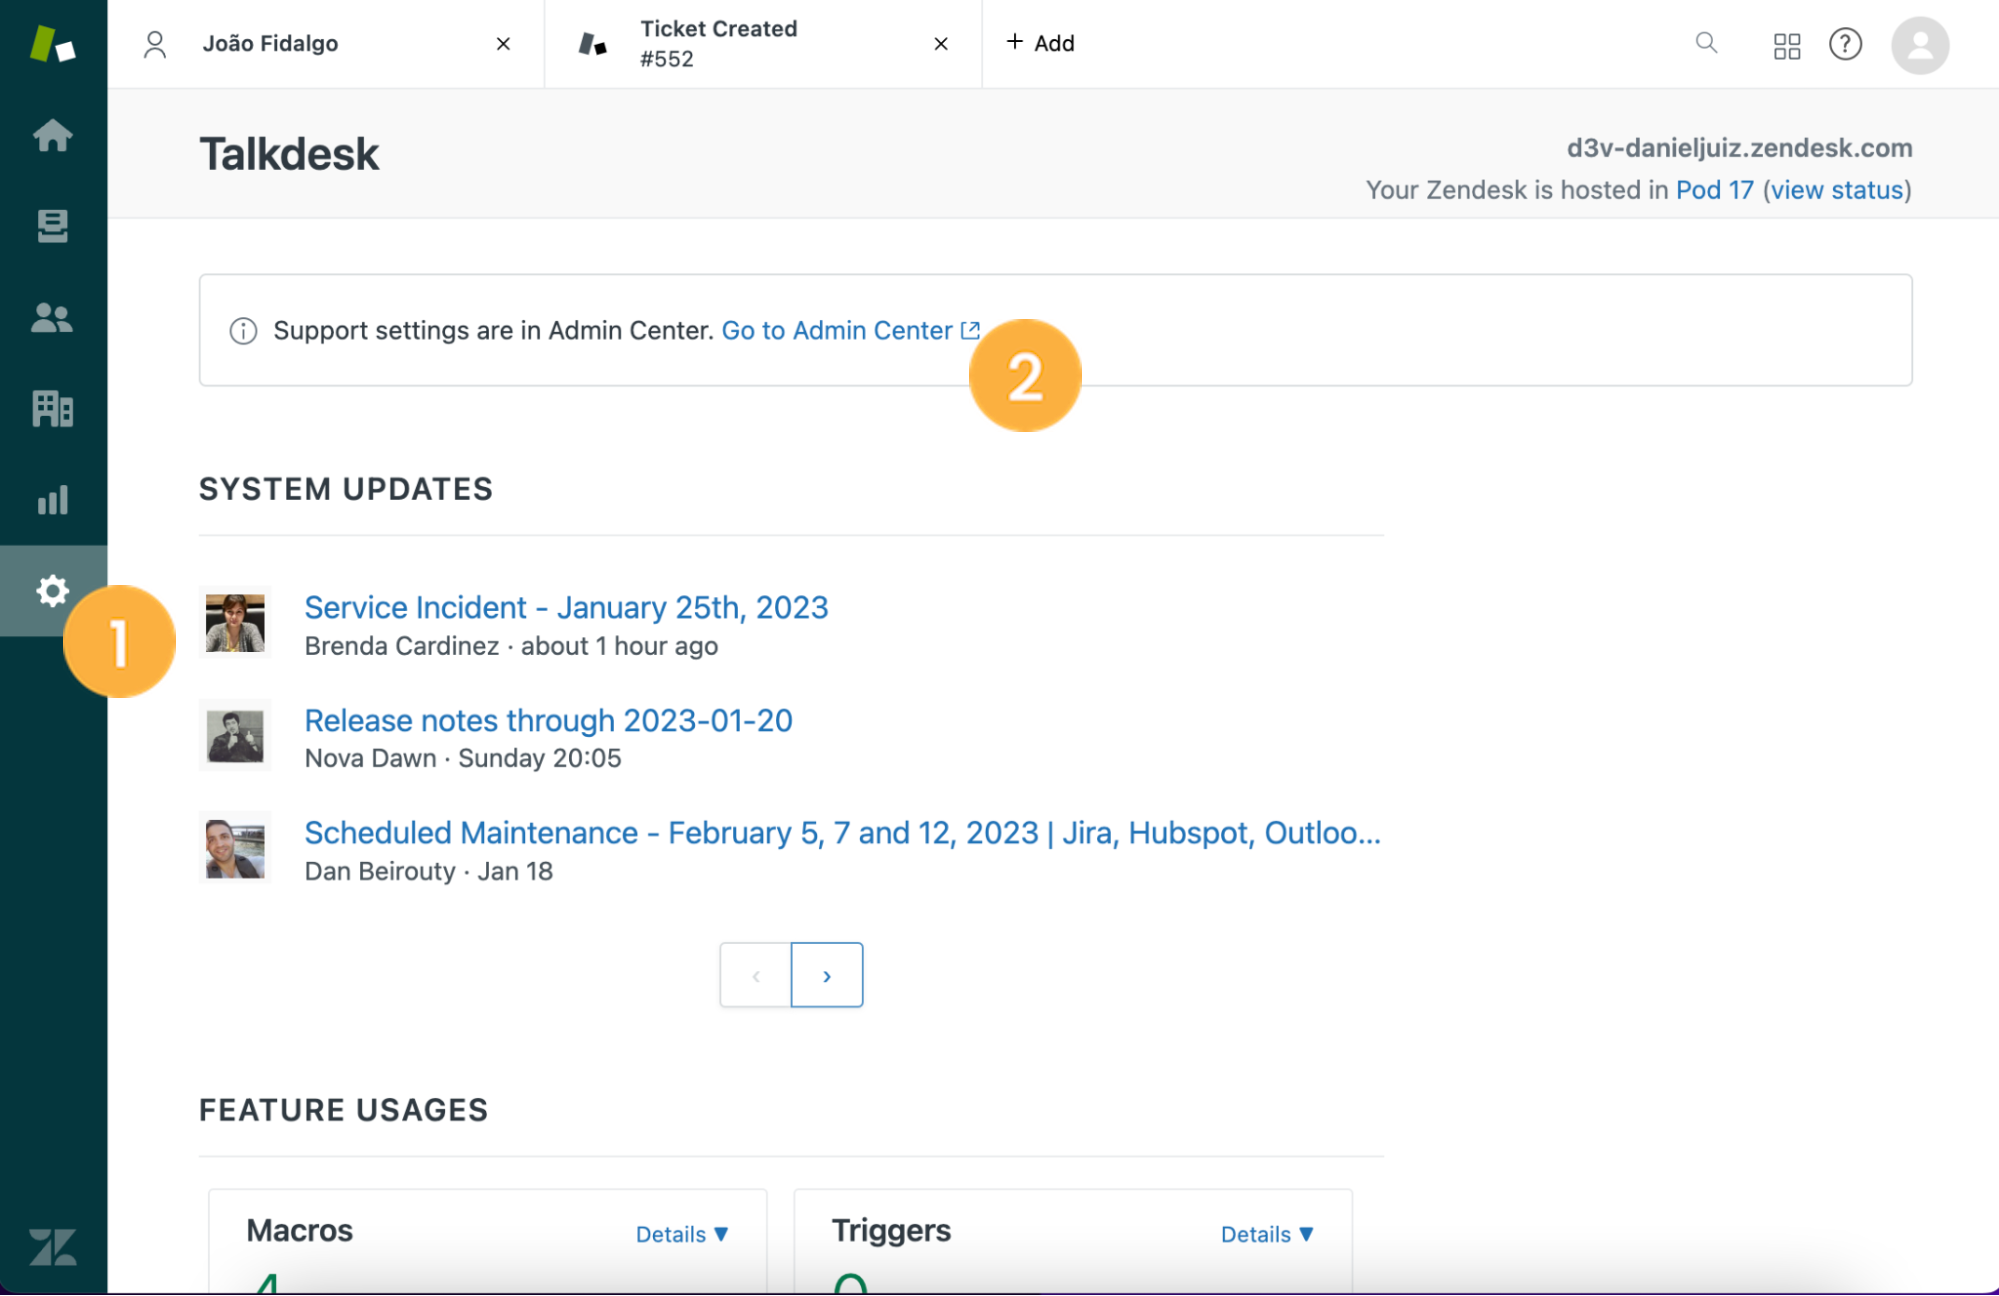
Task: Open the Admin gear icon in sidebar
Action: tap(53, 591)
